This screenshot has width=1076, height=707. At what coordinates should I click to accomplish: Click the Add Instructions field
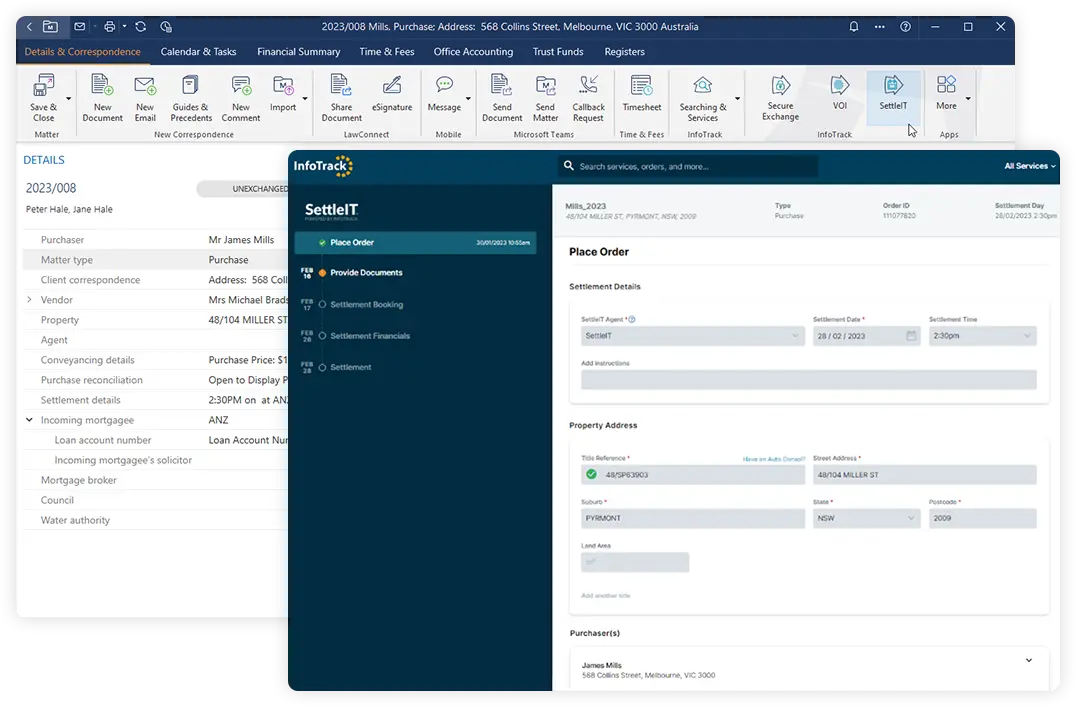click(808, 380)
